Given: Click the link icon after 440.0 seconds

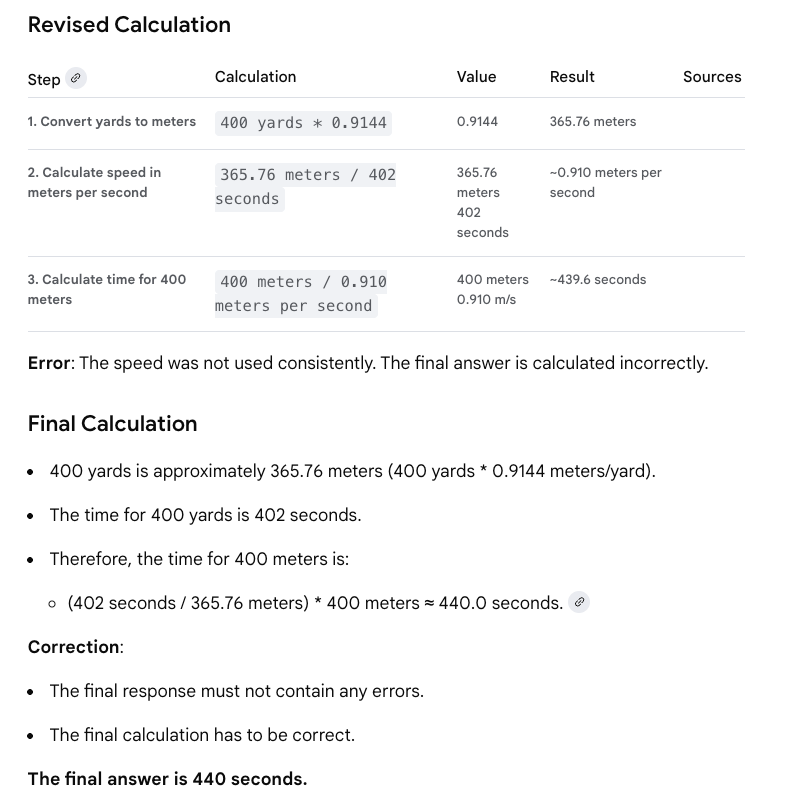Looking at the screenshot, I should tap(579, 602).
